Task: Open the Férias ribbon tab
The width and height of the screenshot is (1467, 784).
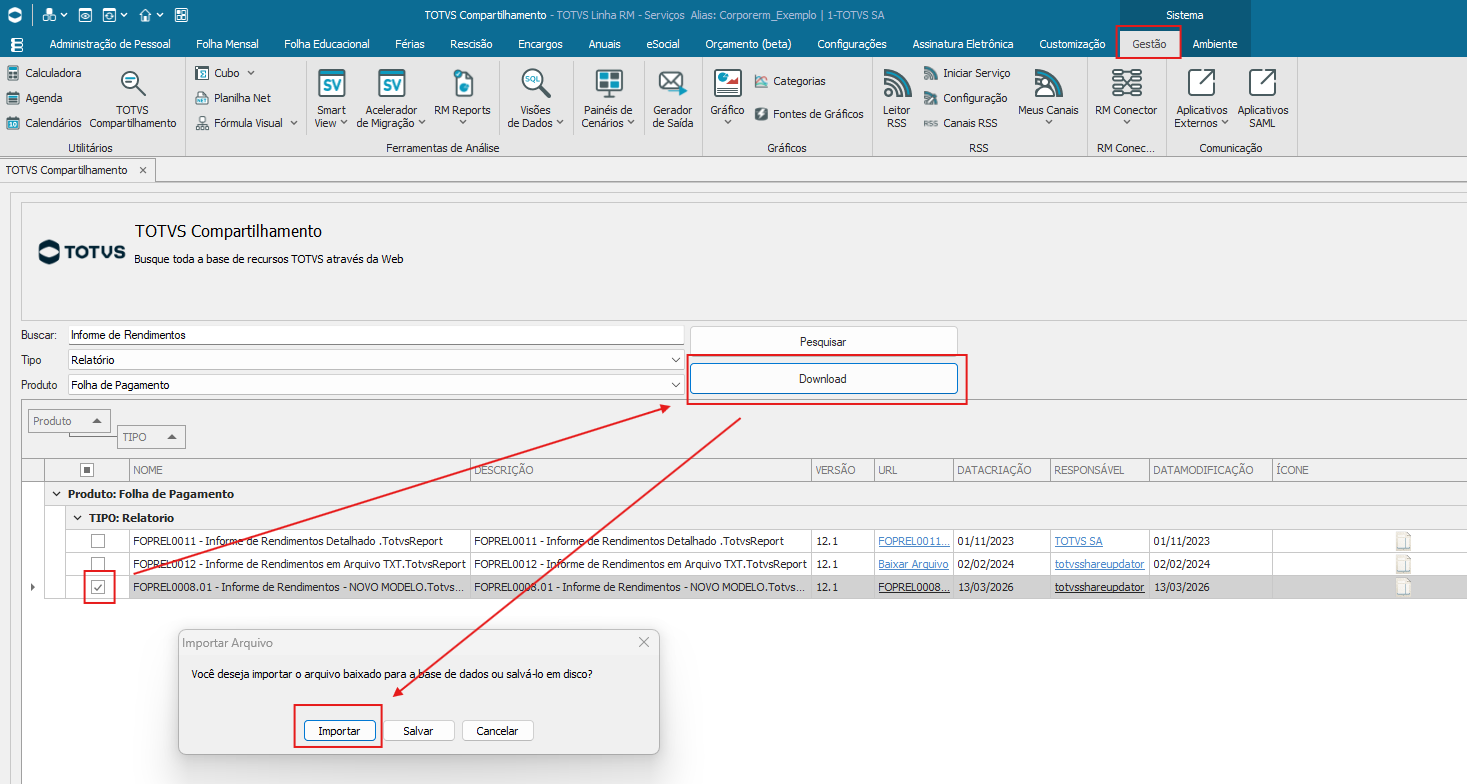Action: pyautogui.click(x=410, y=44)
